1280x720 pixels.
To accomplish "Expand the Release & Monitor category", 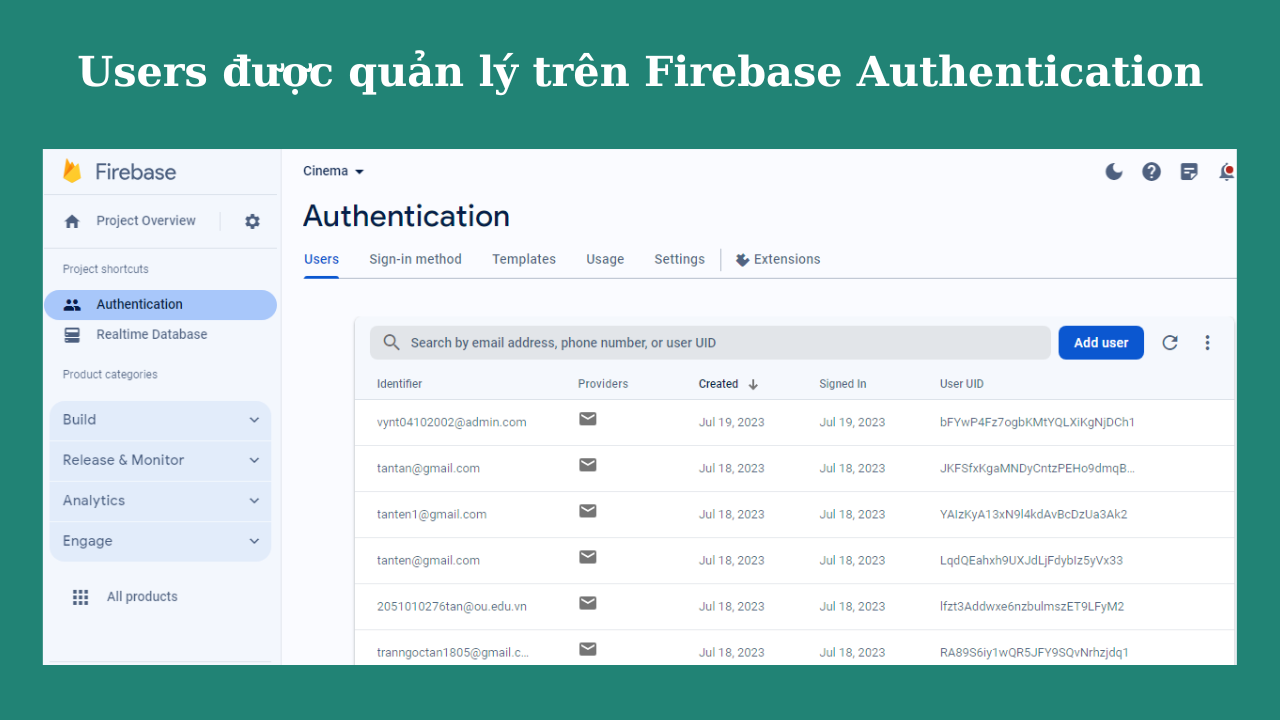I will point(160,460).
